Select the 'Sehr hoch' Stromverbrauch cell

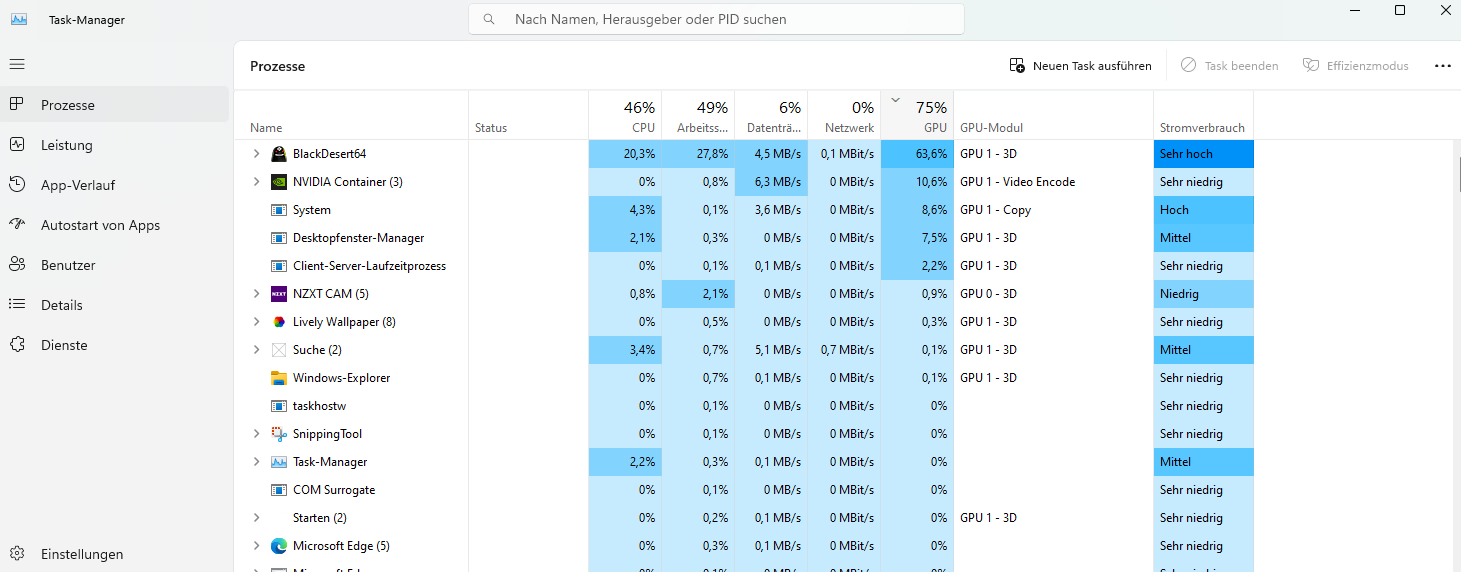tap(1203, 154)
